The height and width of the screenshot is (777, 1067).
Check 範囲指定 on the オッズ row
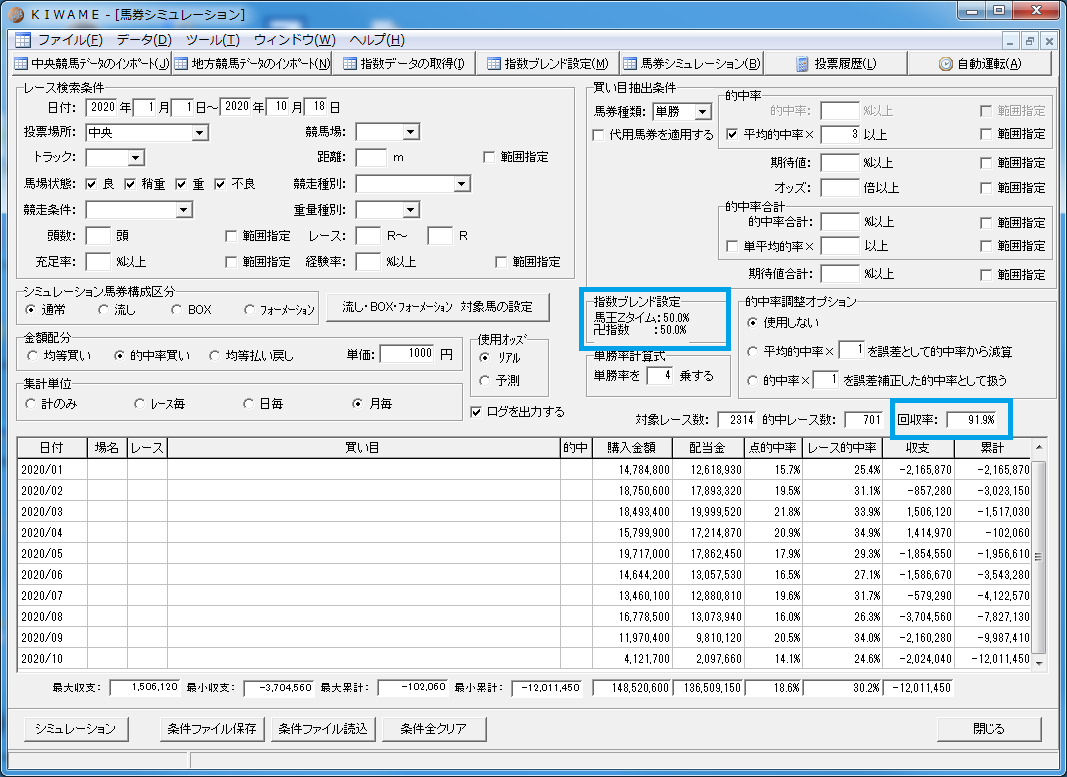(x=986, y=188)
